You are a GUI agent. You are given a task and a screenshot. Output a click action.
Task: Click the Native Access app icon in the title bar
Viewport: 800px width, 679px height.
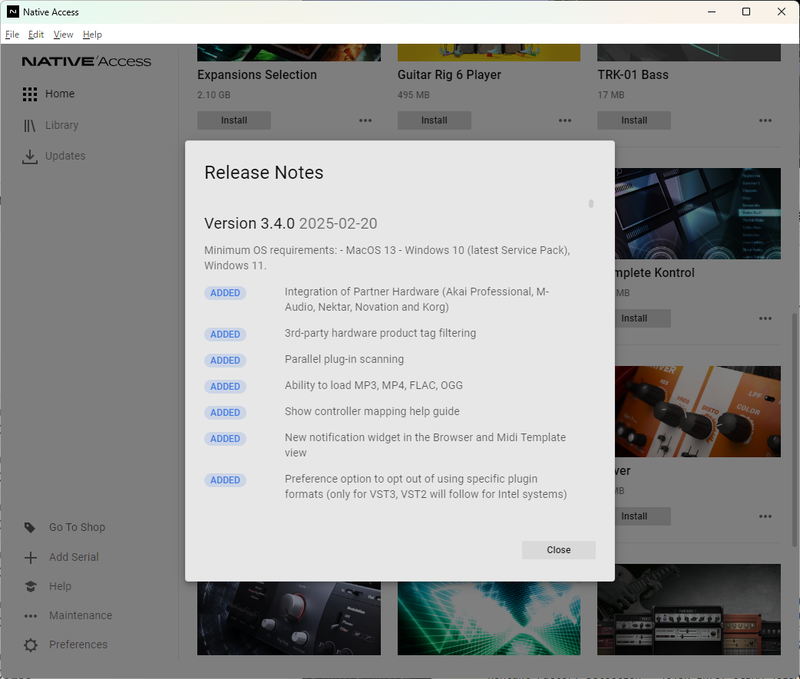(13, 12)
